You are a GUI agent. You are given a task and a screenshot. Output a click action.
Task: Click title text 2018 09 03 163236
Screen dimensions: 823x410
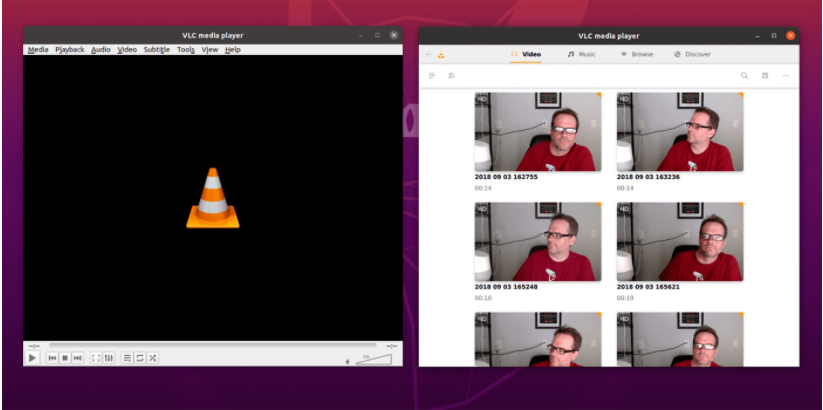coord(648,177)
